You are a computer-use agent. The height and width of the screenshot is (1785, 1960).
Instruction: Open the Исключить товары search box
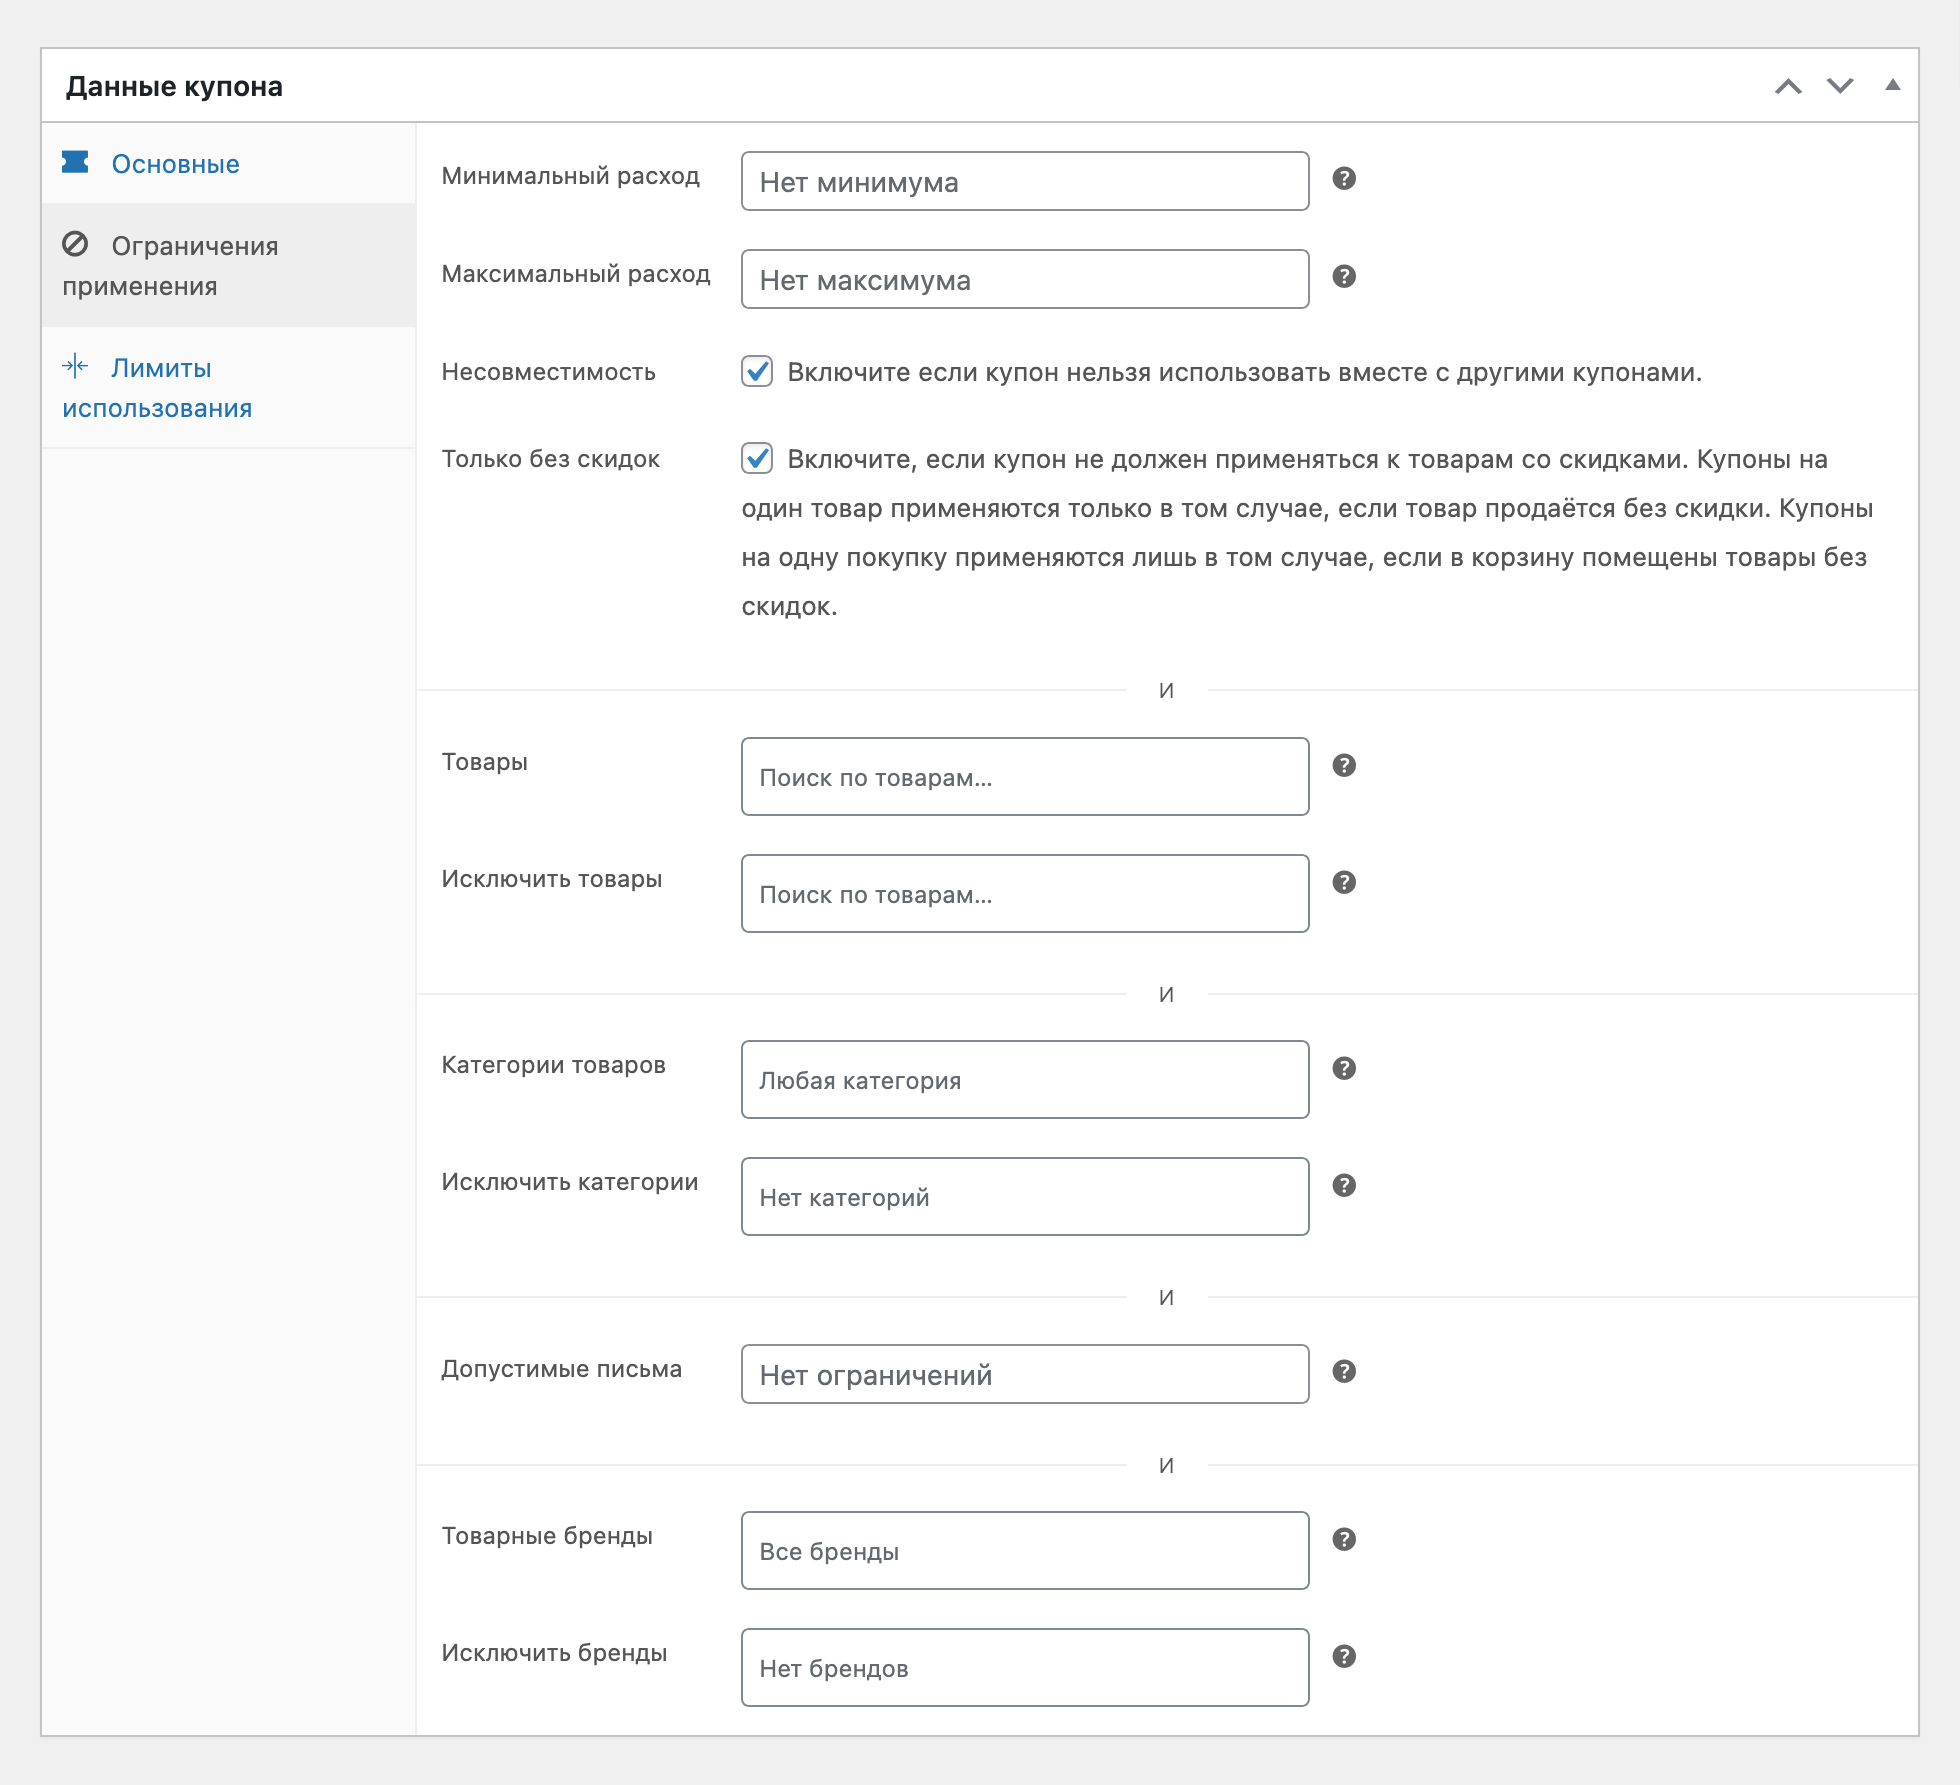[1025, 893]
